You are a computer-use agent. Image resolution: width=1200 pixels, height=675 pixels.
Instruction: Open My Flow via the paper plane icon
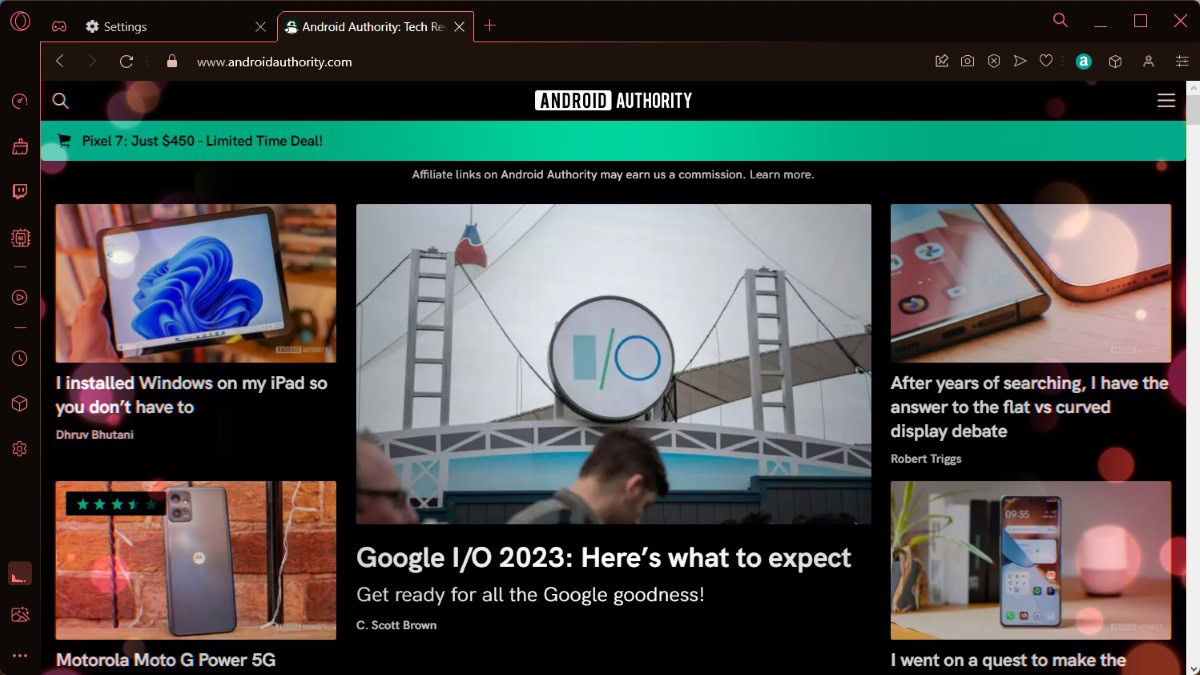(x=1020, y=61)
